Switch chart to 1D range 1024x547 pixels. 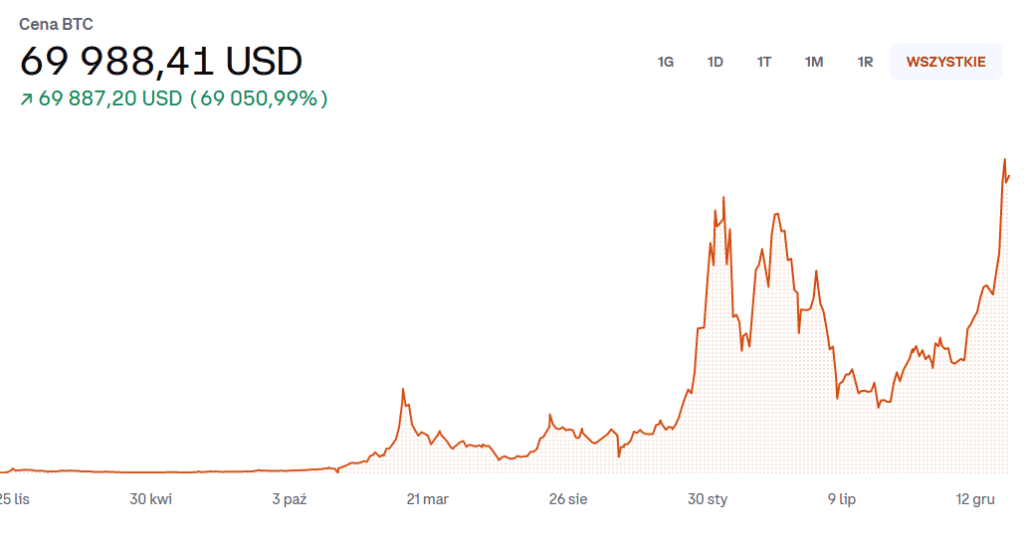click(x=715, y=62)
